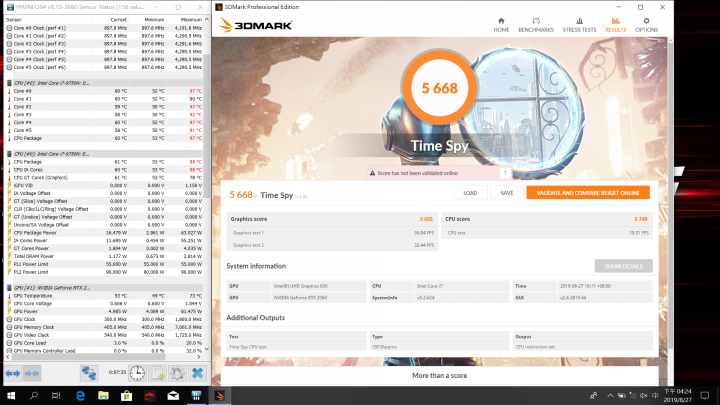The image size is (720, 405).
Task: Click the SHOW DETAILS button
Action: (623, 266)
